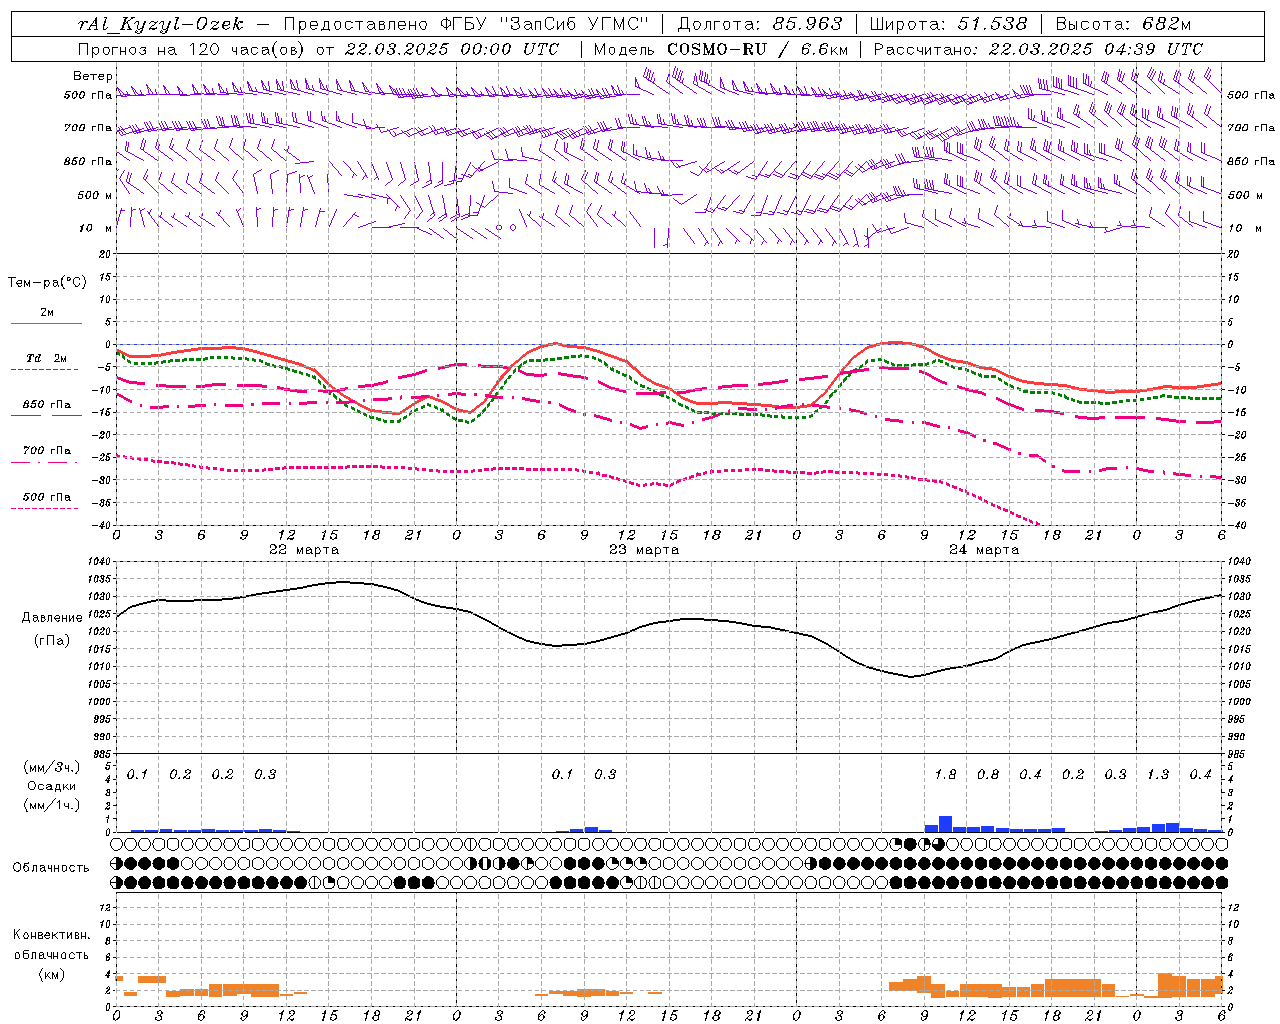Click the Td 2м legend label
The width and height of the screenshot is (1280, 1024).
tap(46, 358)
